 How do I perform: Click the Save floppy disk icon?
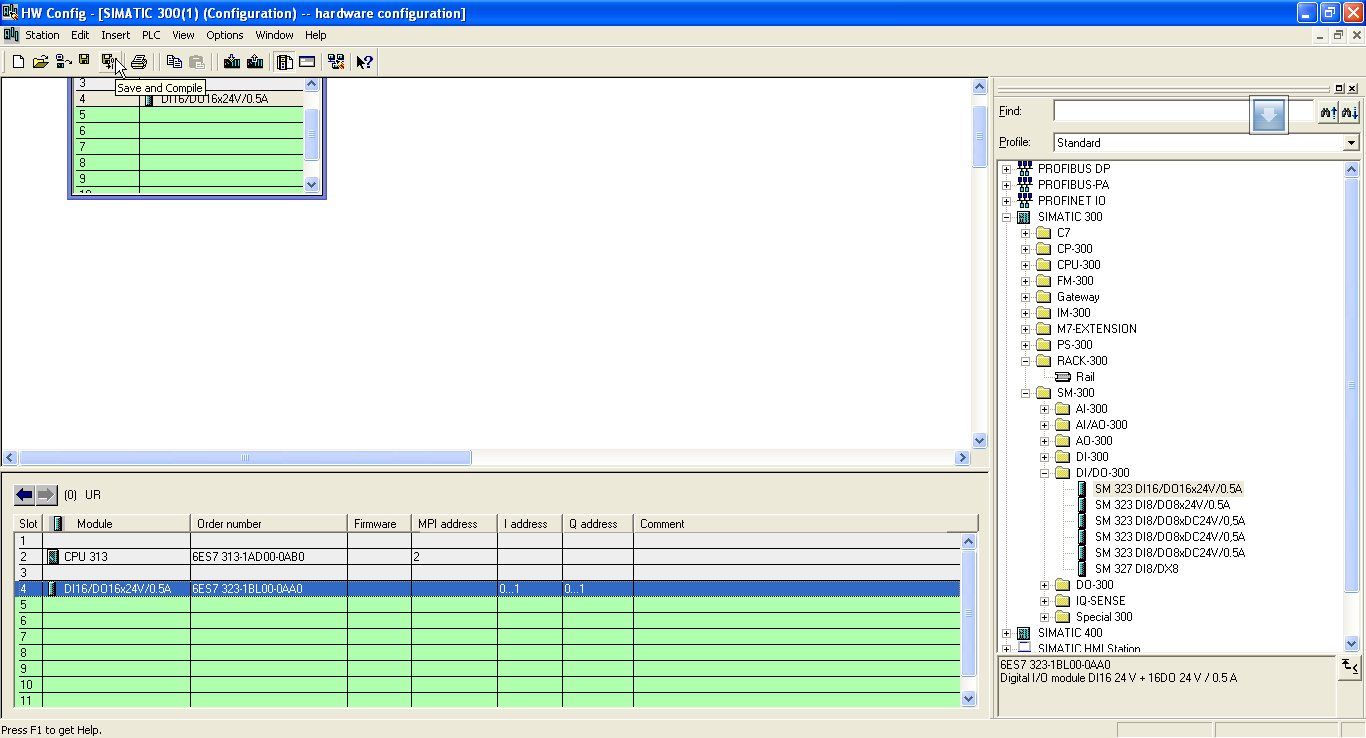click(85, 61)
